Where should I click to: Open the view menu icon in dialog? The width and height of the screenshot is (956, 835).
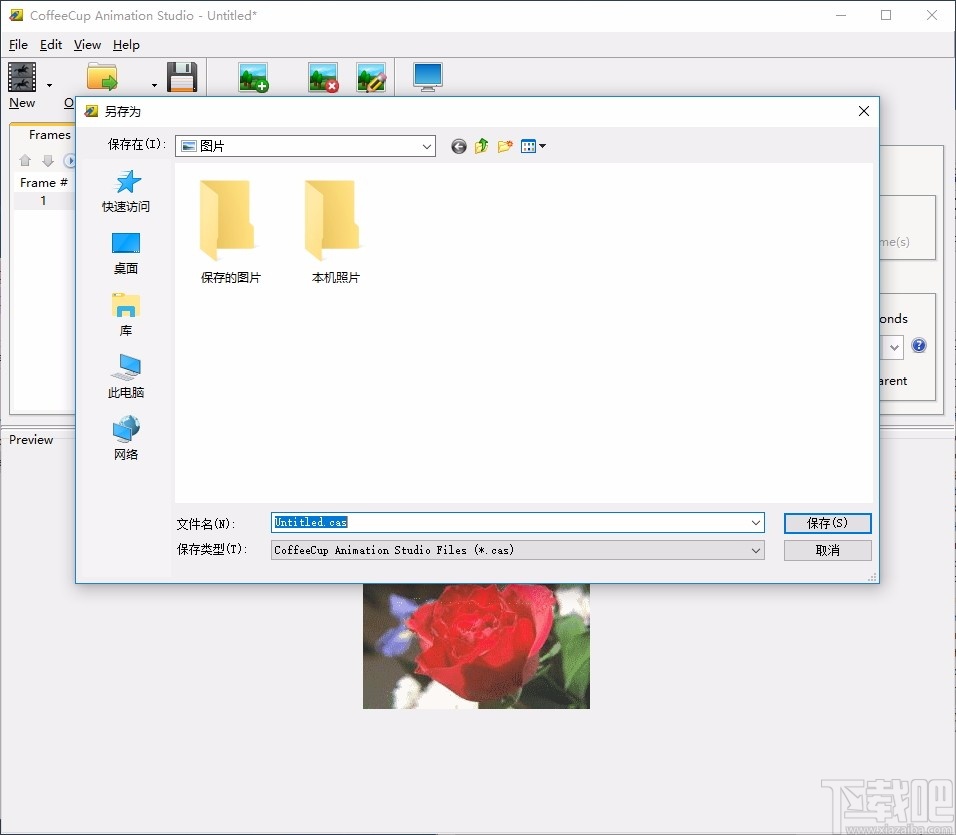coord(533,146)
